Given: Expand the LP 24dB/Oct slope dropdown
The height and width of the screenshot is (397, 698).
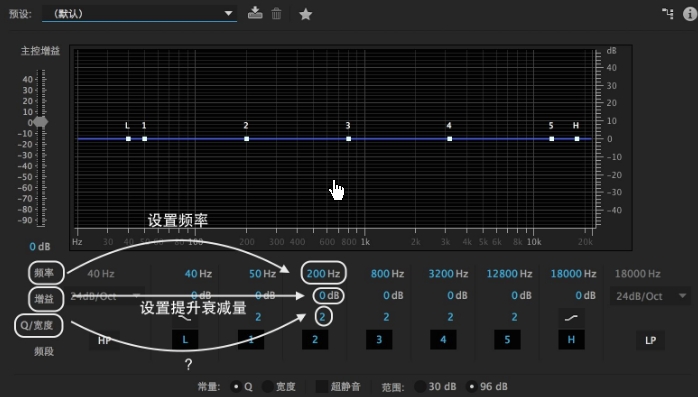Looking at the screenshot, I should [x=650, y=296].
